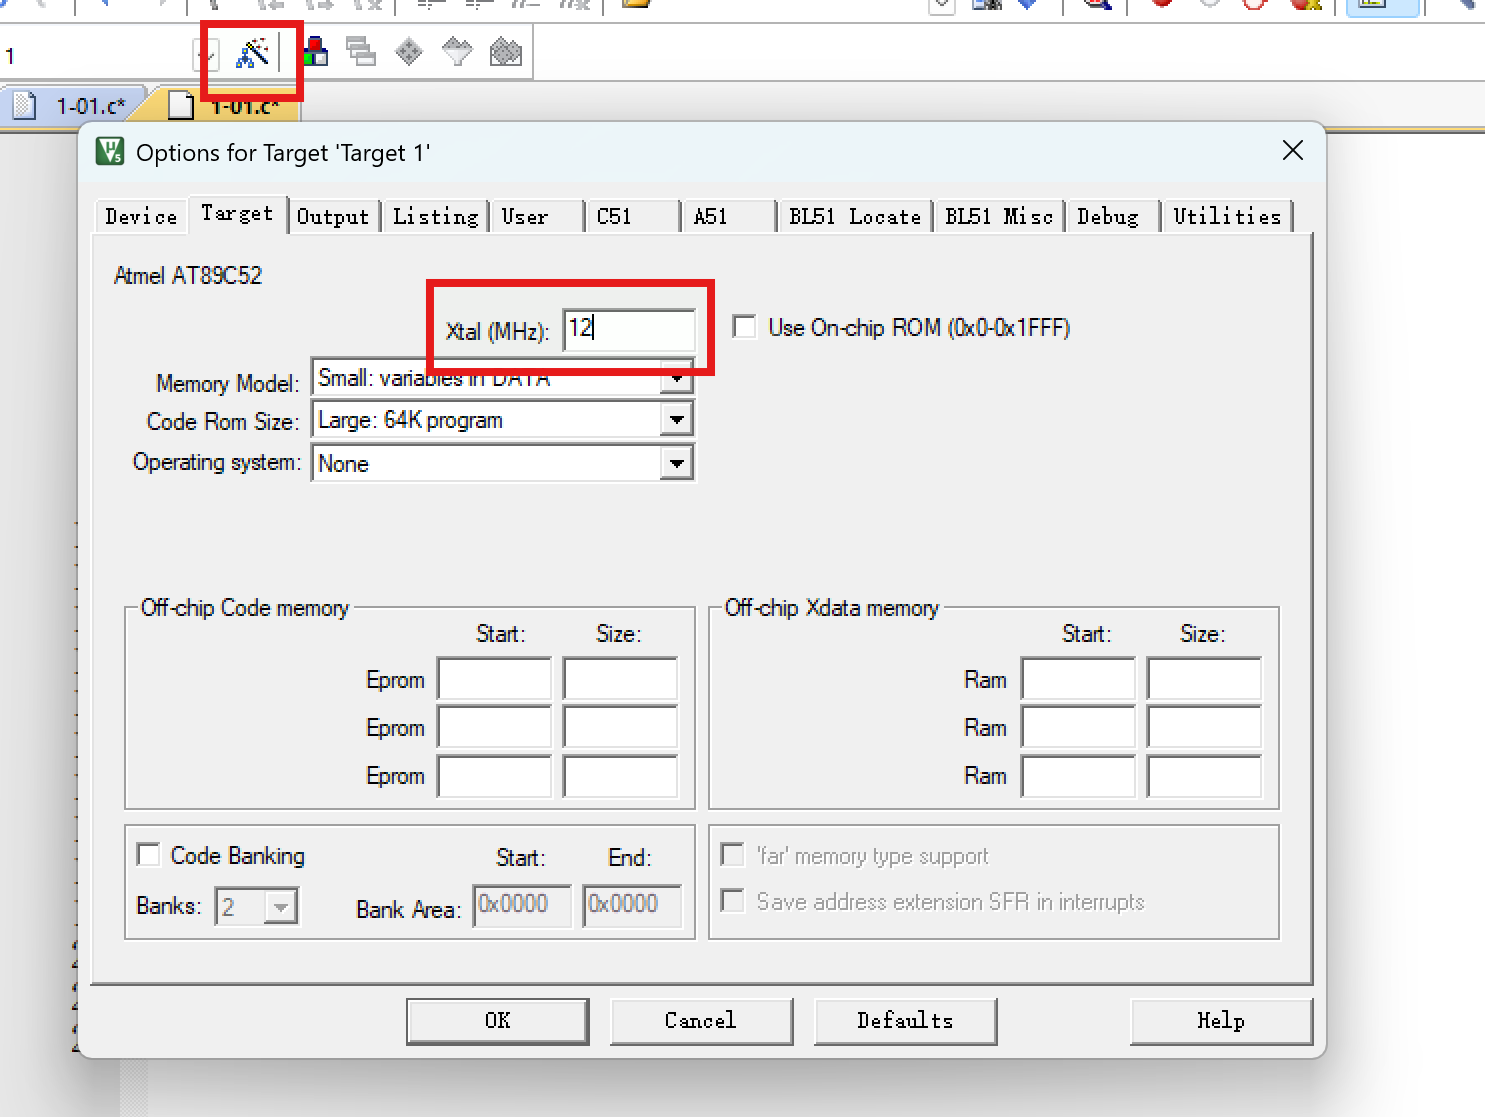Click second Ram row Size field
This screenshot has height=1117, width=1485.
click(x=1204, y=727)
